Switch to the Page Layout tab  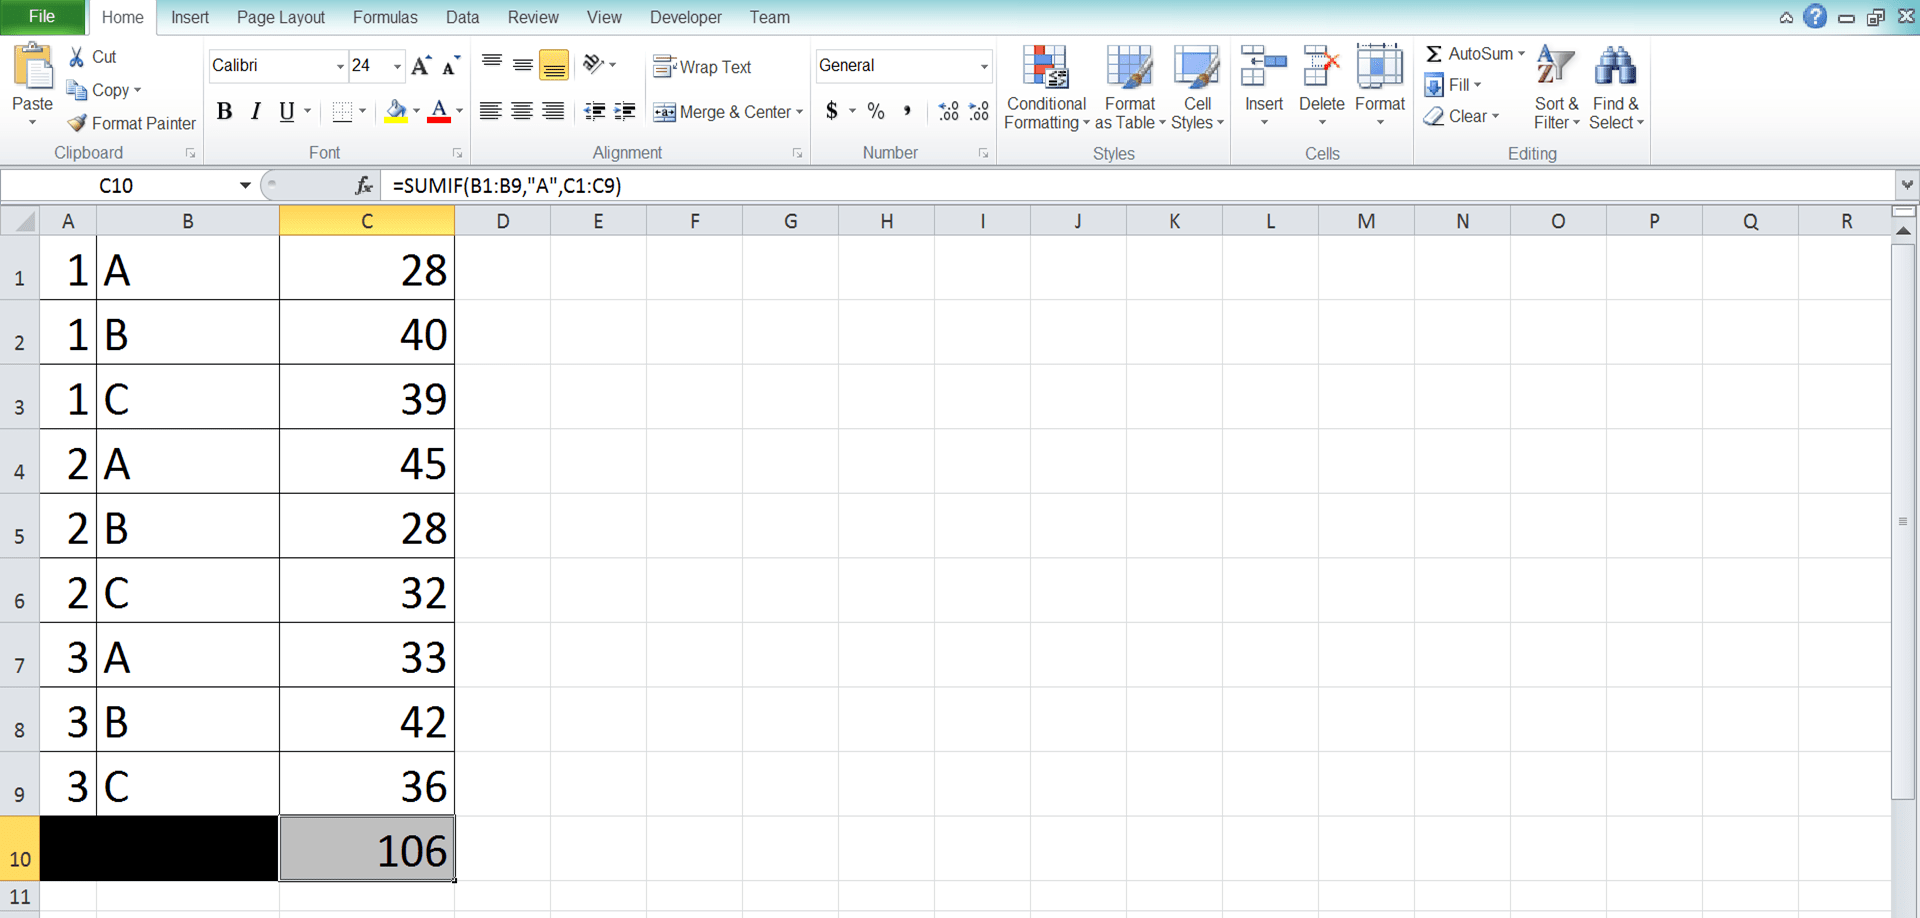pyautogui.click(x=281, y=18)
